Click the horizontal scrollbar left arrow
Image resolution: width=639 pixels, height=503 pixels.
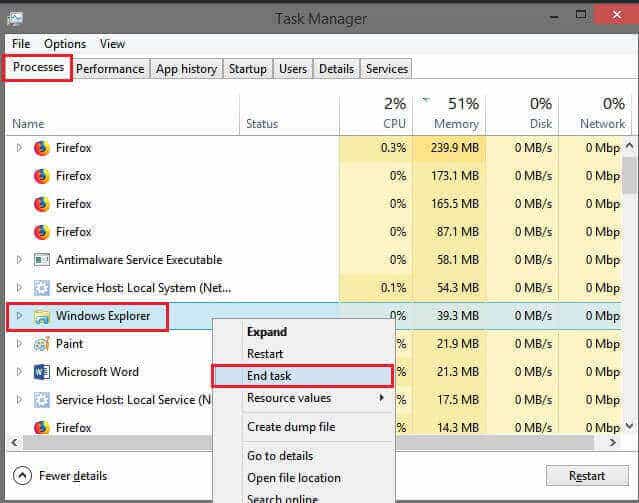coord(15,442)
